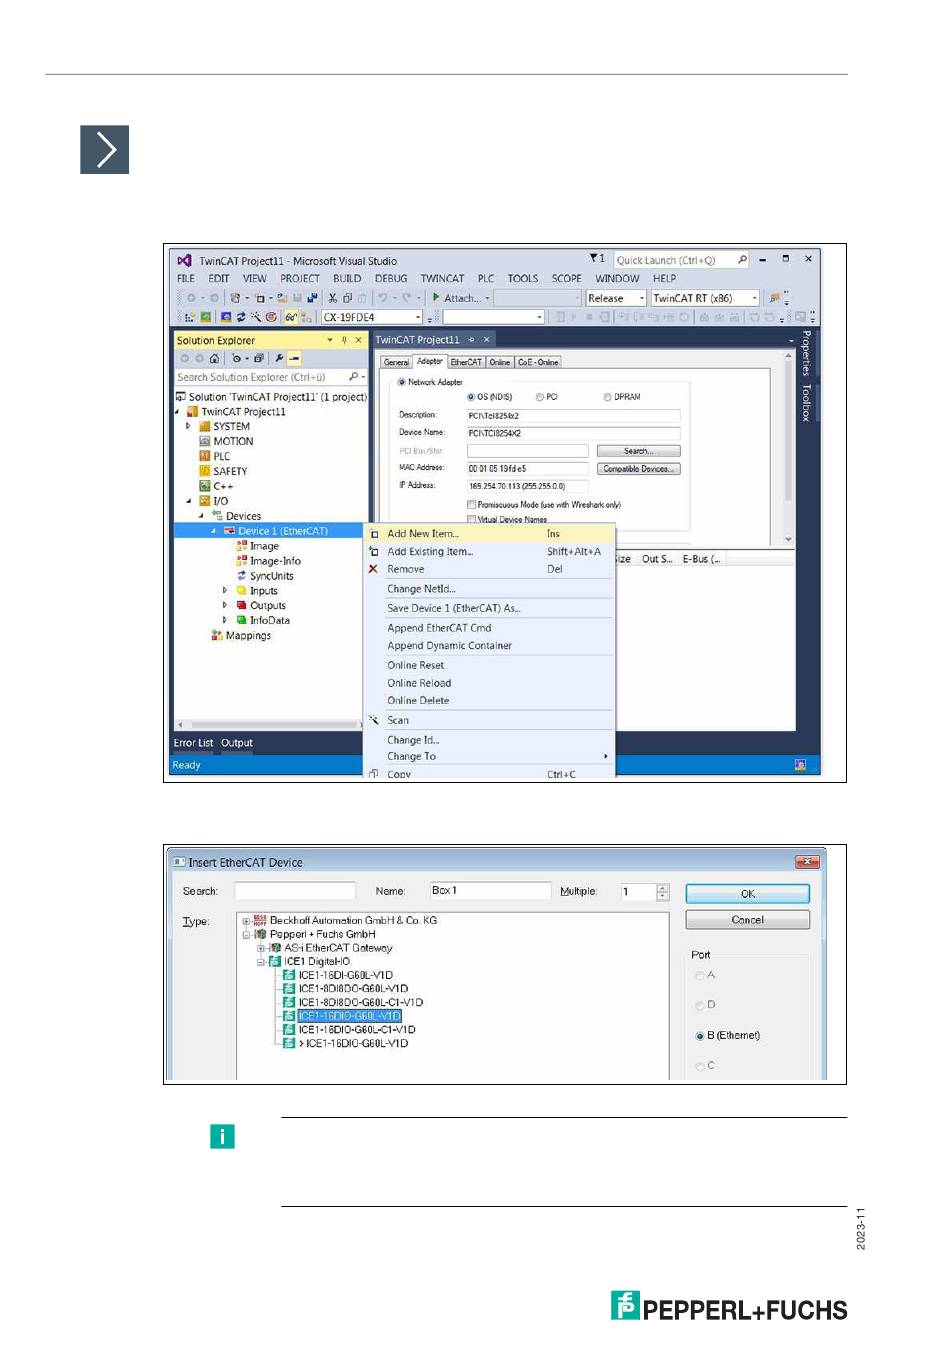Open the Error List panel tab
The image size is (950, 1360).
tap(193, 743)
